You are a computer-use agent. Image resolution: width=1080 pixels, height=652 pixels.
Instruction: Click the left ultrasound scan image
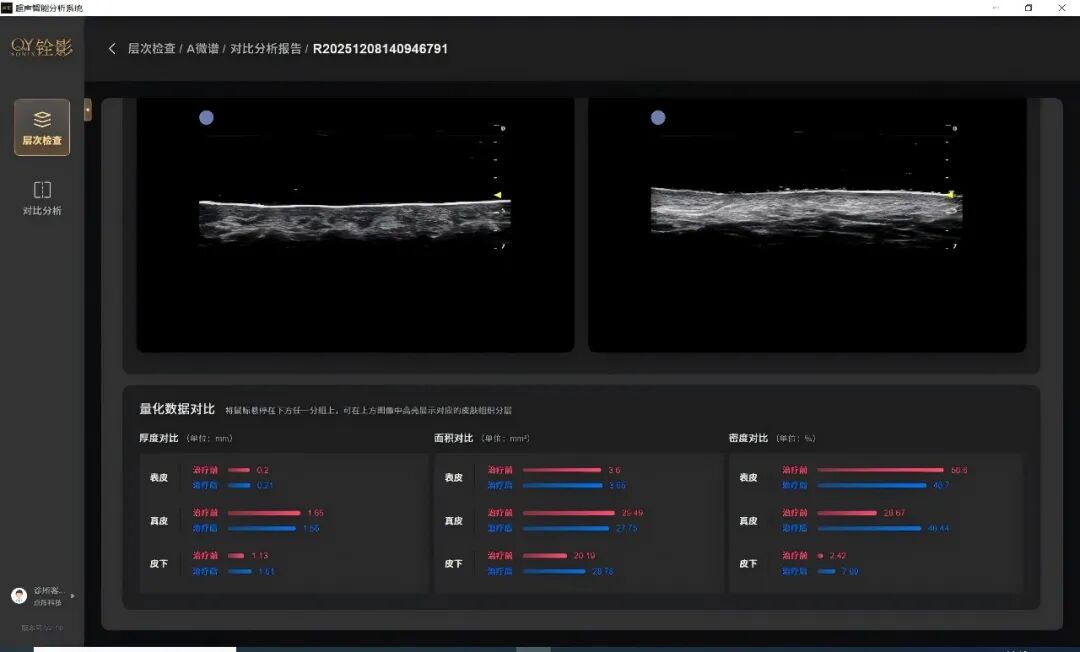coord(355,222)
